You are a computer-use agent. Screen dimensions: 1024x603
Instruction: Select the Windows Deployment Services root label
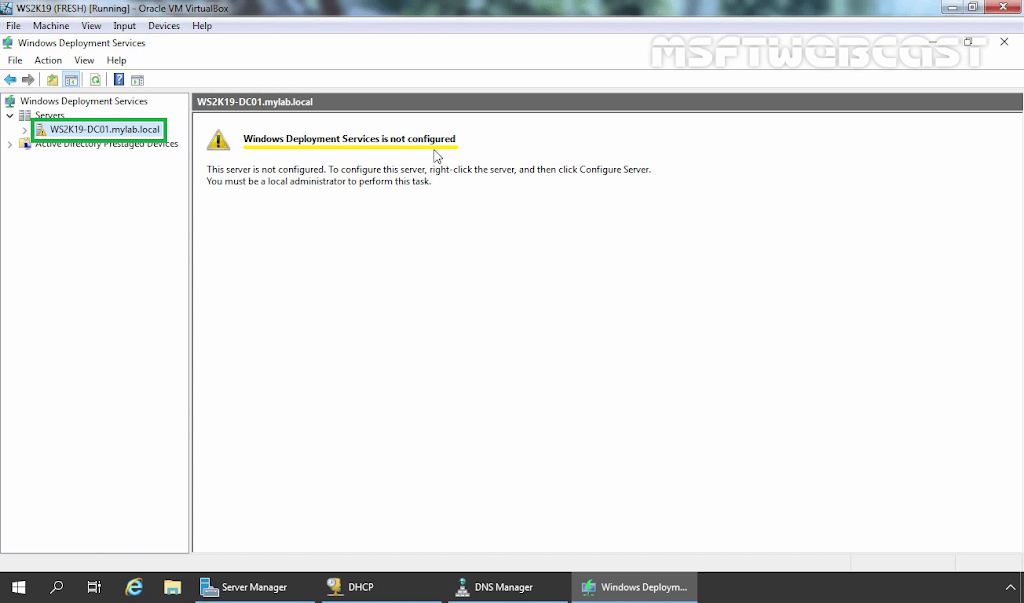[84, 101]
